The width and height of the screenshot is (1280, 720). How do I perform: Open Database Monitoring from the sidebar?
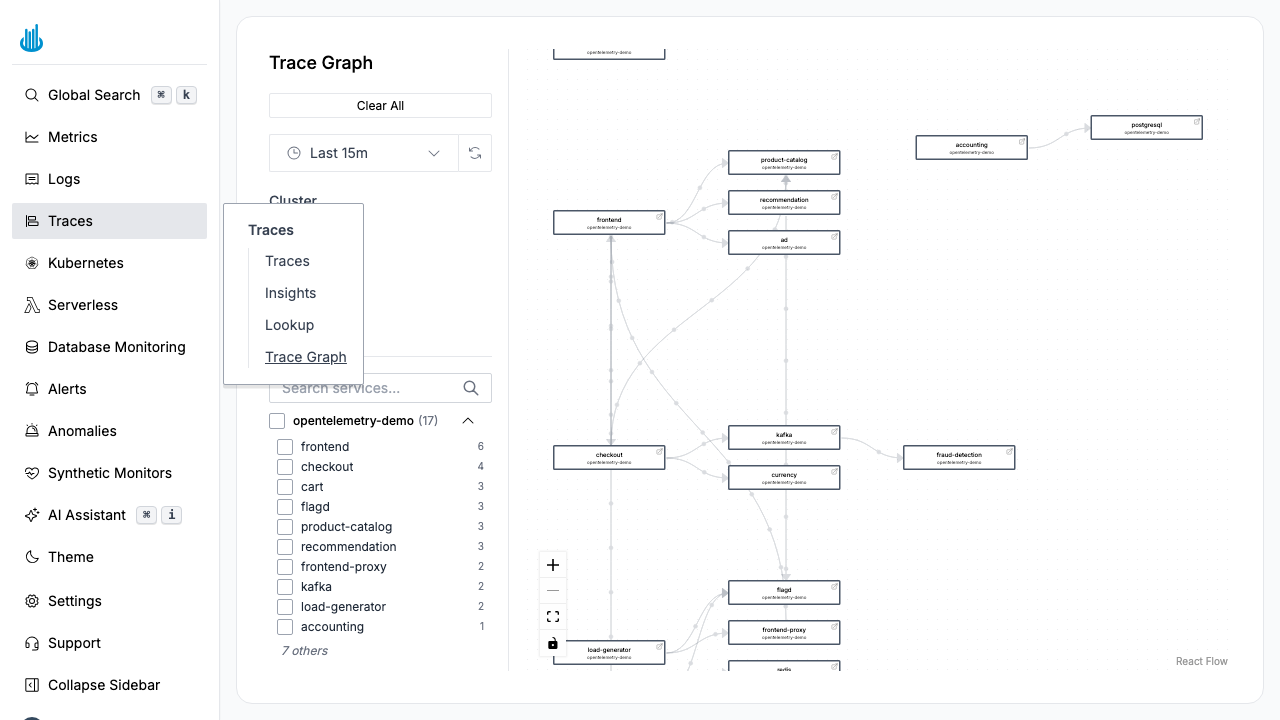click(x=116, y=347)
